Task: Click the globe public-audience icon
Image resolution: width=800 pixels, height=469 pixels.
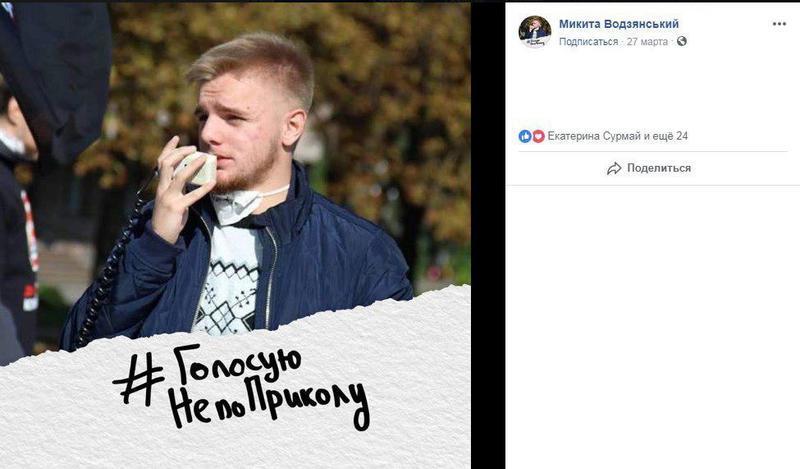Action: [x=682, y=41]
